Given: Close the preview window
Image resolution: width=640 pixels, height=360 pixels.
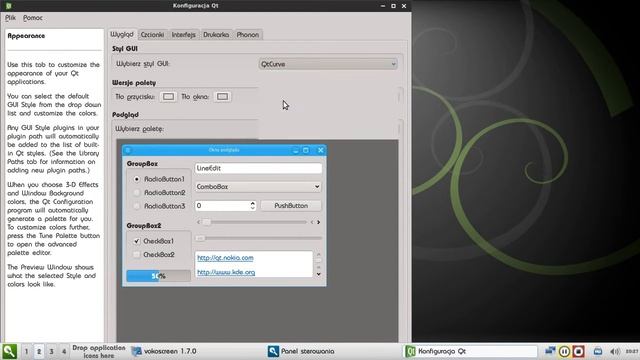Looking at the screenshot, I should pos(321,150).
